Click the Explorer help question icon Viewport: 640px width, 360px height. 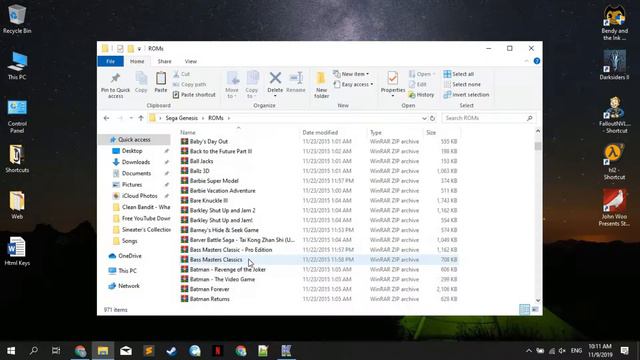pyautogui.click(x=537, y=61)
